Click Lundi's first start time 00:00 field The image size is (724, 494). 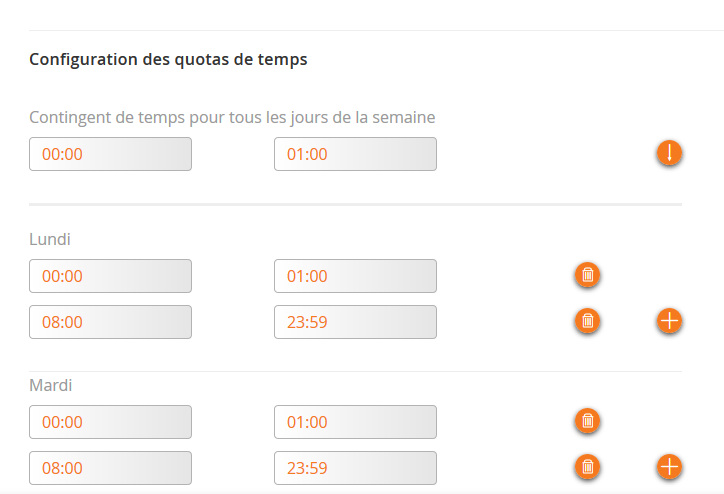pos(110,276)
